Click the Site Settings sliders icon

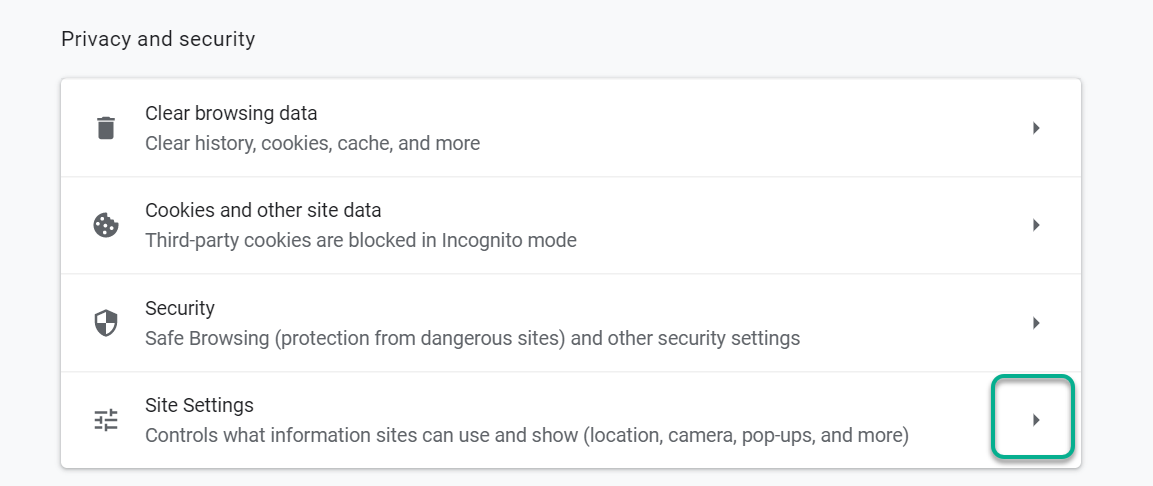pyautogui.click(x=106, y=420)
